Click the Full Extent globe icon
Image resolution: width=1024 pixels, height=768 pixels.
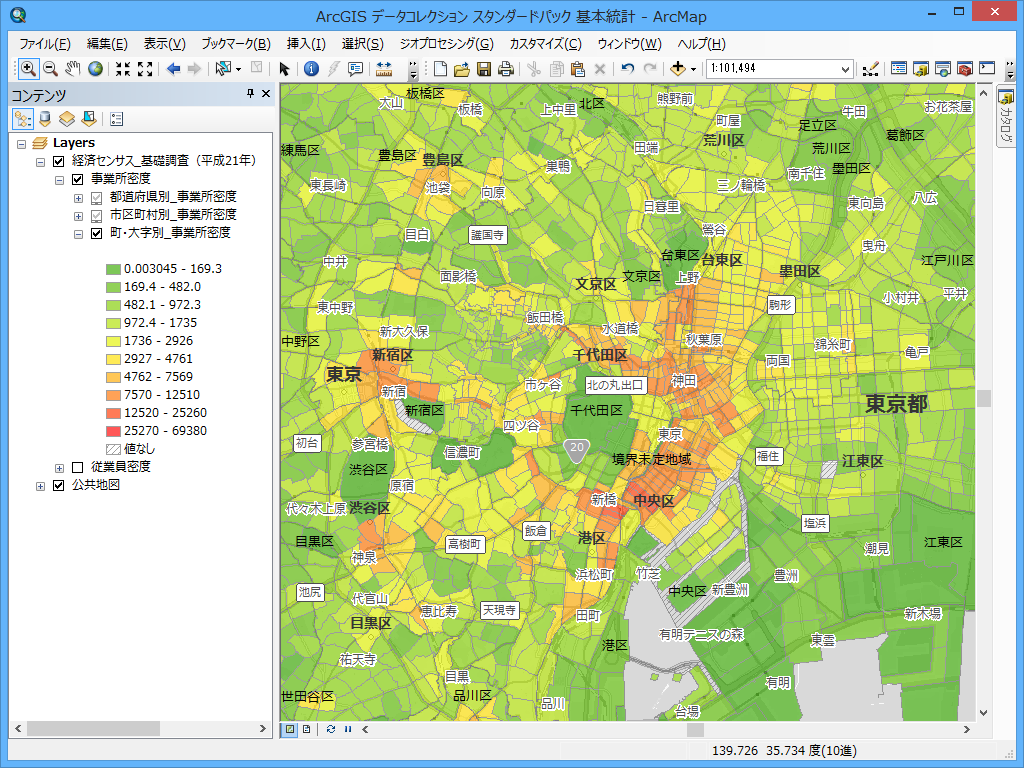[95, 69]
